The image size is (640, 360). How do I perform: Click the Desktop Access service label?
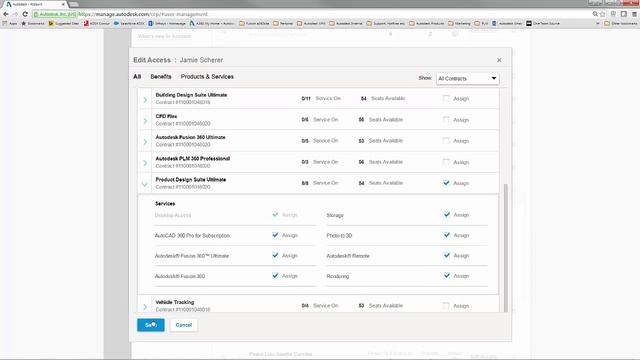pyautogui.click(x=173, y=215)
